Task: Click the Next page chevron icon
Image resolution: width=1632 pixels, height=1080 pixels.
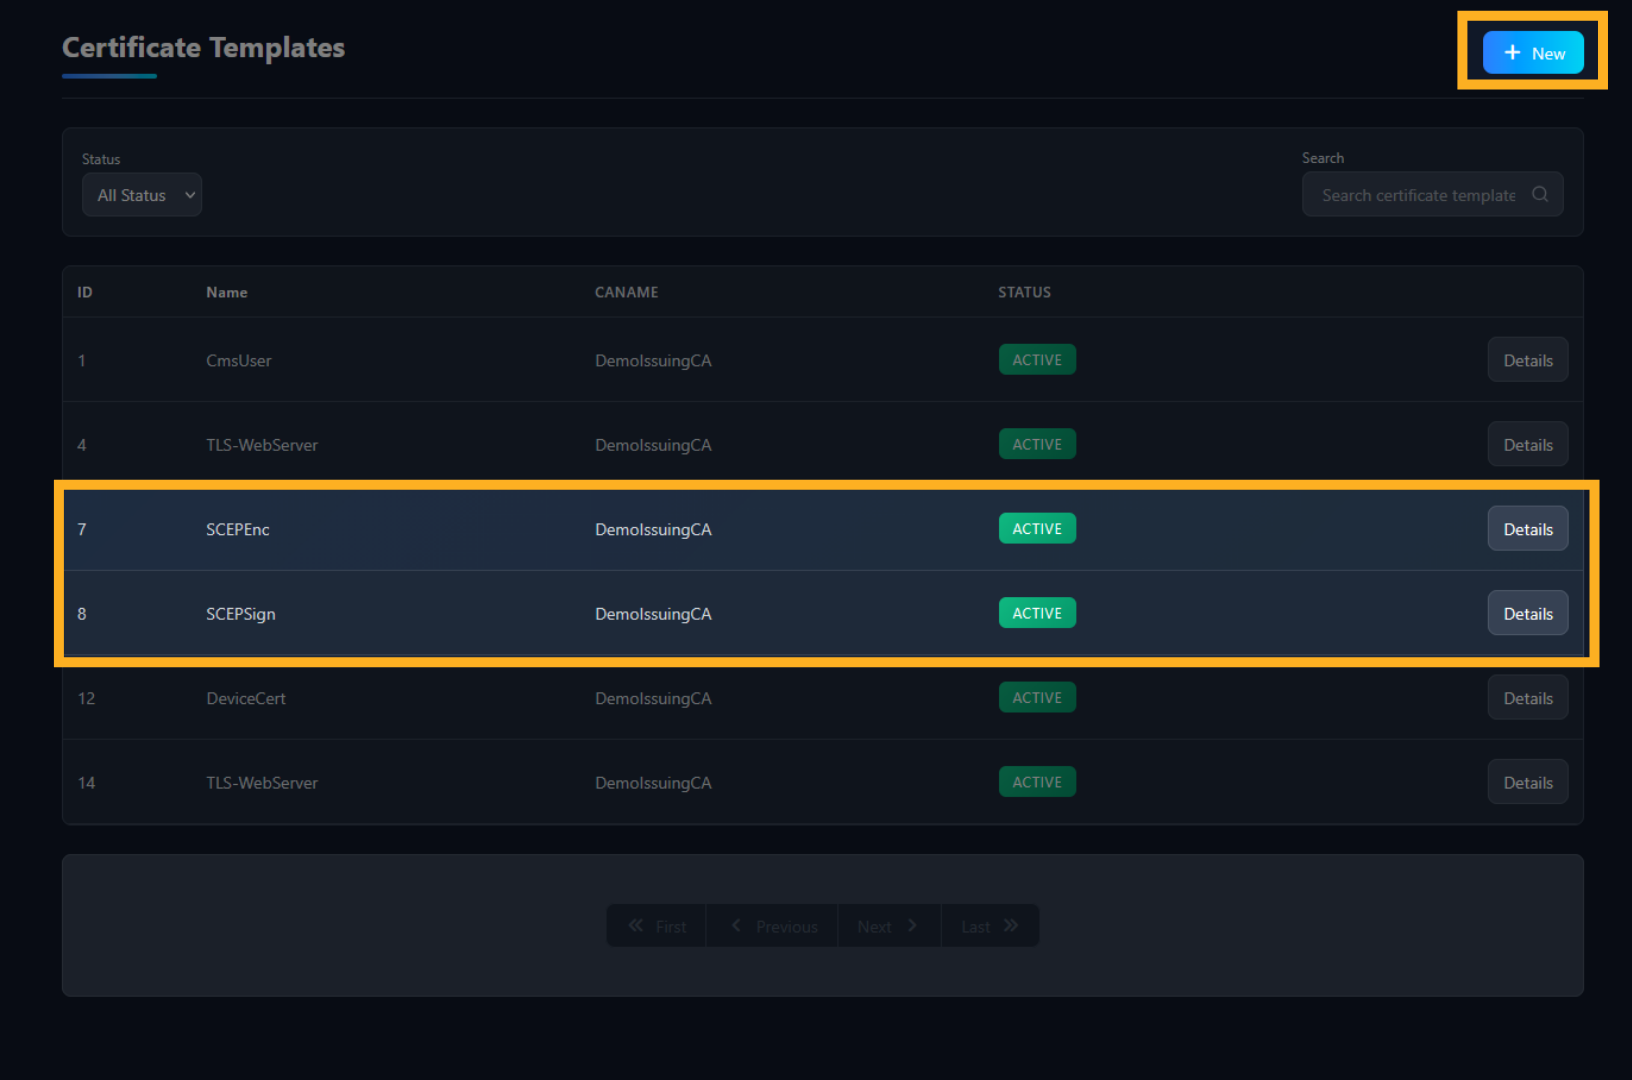Action: pos(913,925)
